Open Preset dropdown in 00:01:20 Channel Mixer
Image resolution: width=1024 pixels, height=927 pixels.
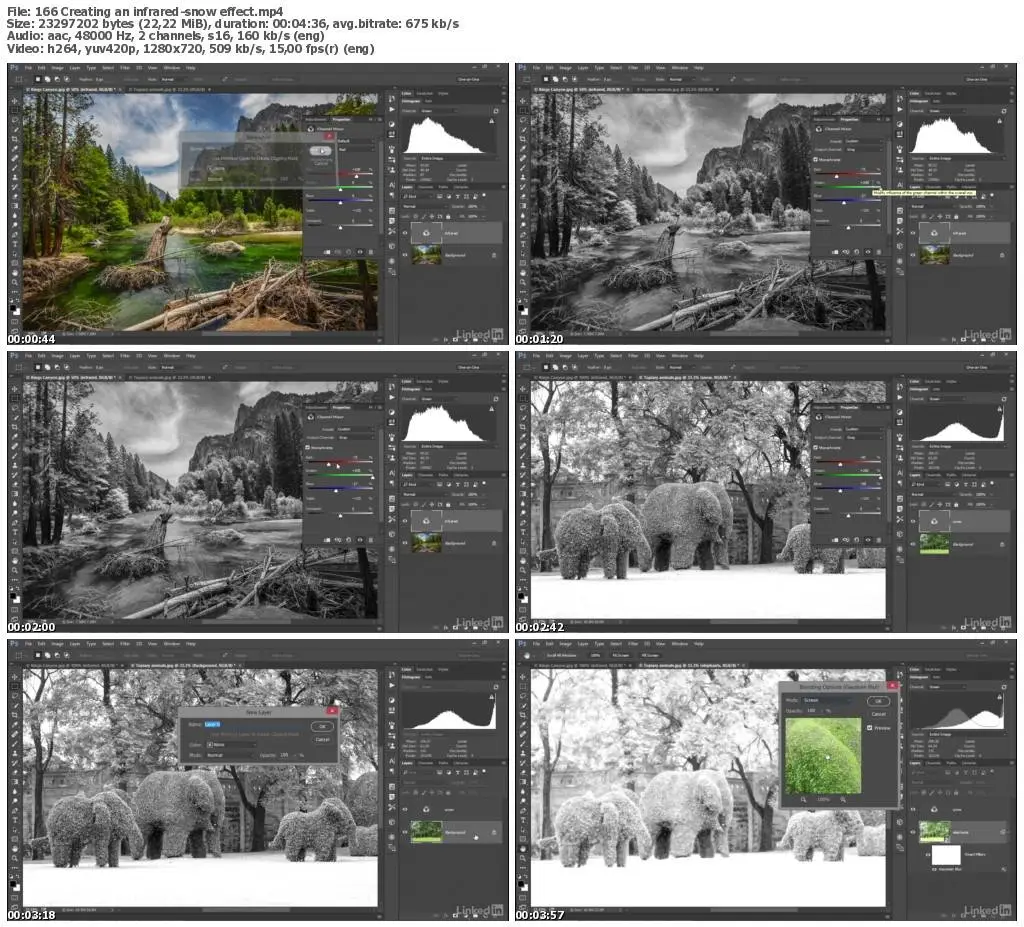click(x=864, y=141)
